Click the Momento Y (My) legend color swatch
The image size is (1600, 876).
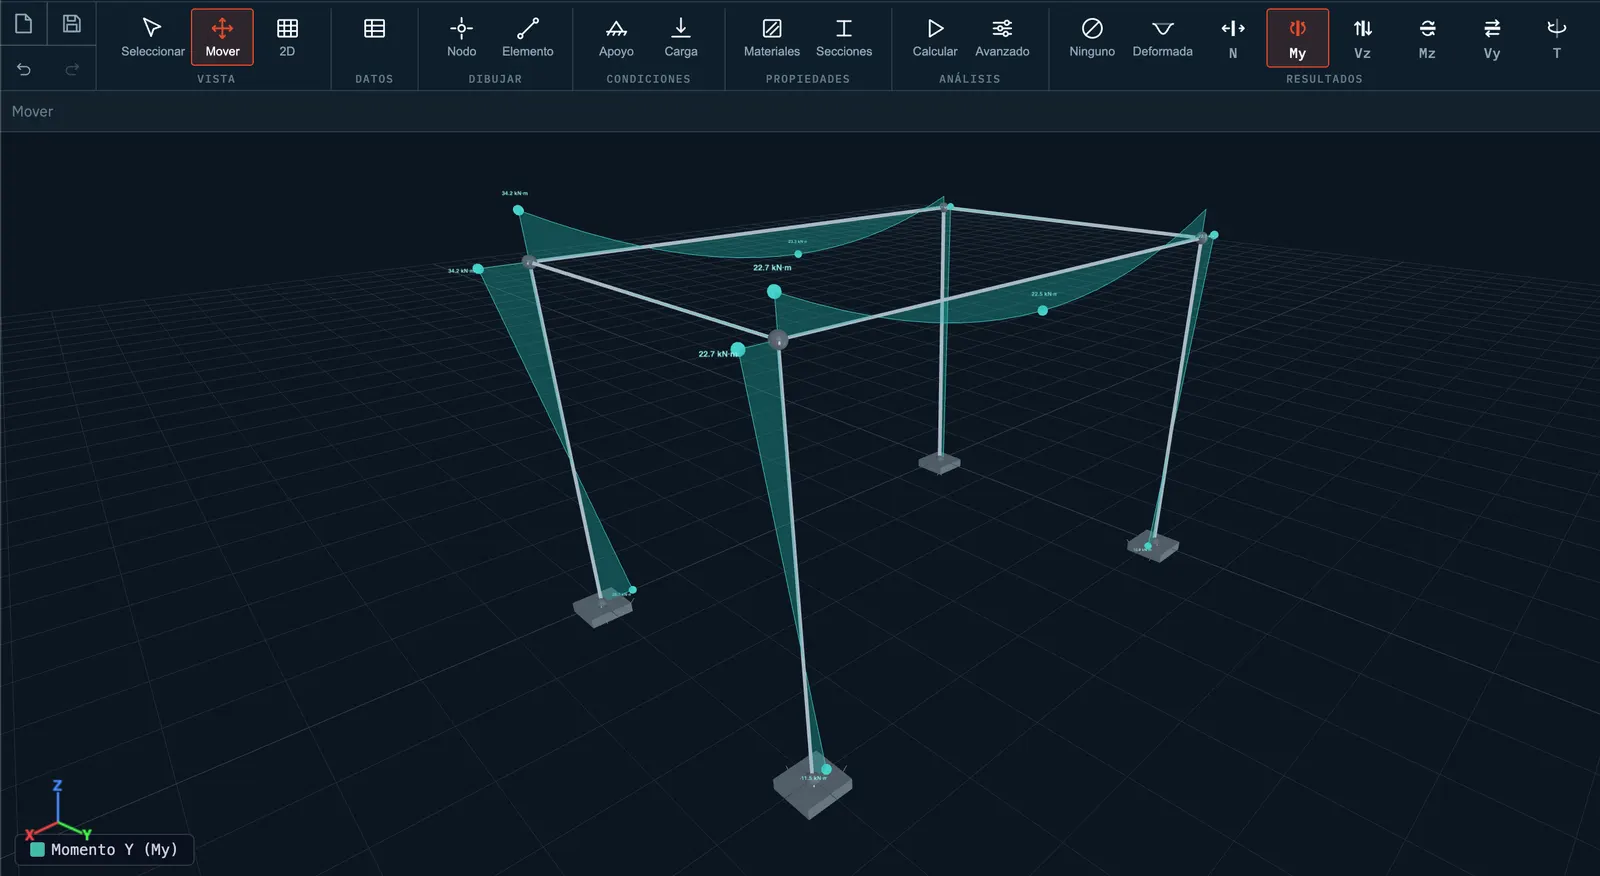click(x=37, y=849)
